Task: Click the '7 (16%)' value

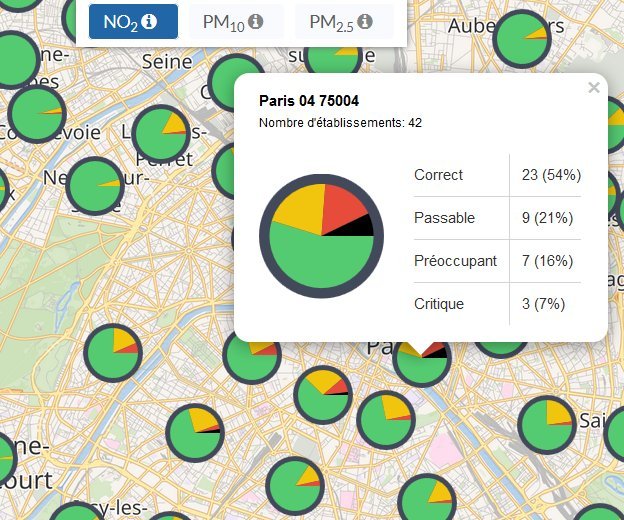Action: click(x=547, y=261)
